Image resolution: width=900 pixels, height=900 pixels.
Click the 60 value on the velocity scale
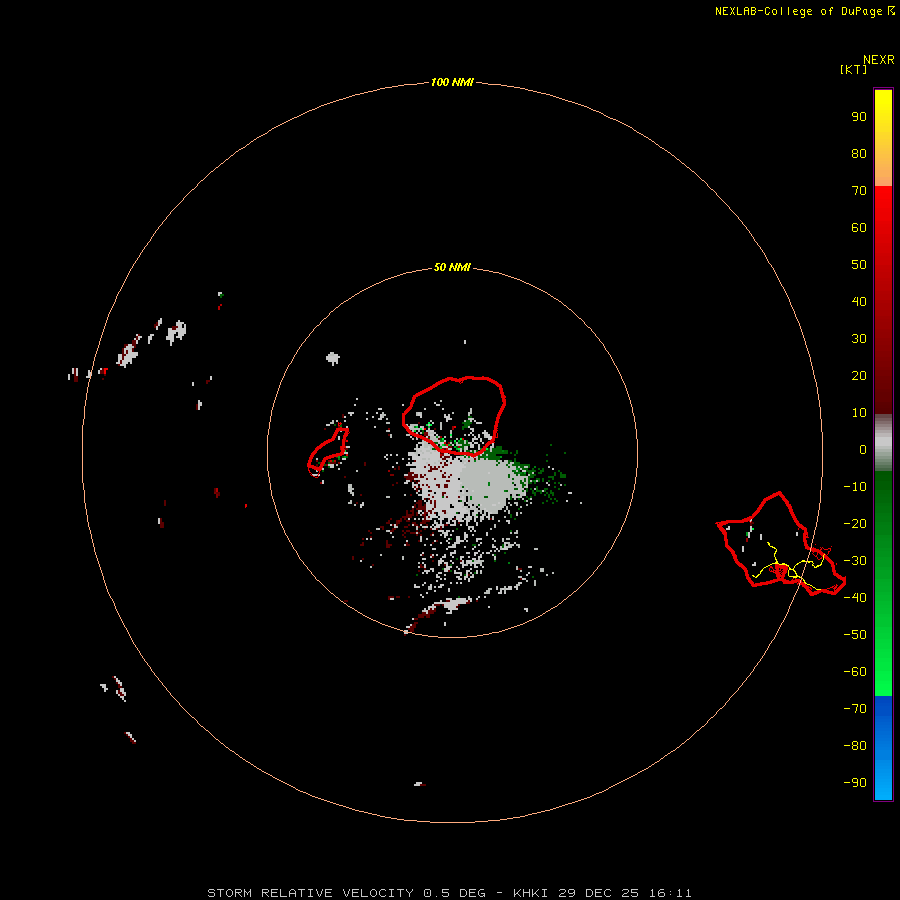click(x=859, y=227)
